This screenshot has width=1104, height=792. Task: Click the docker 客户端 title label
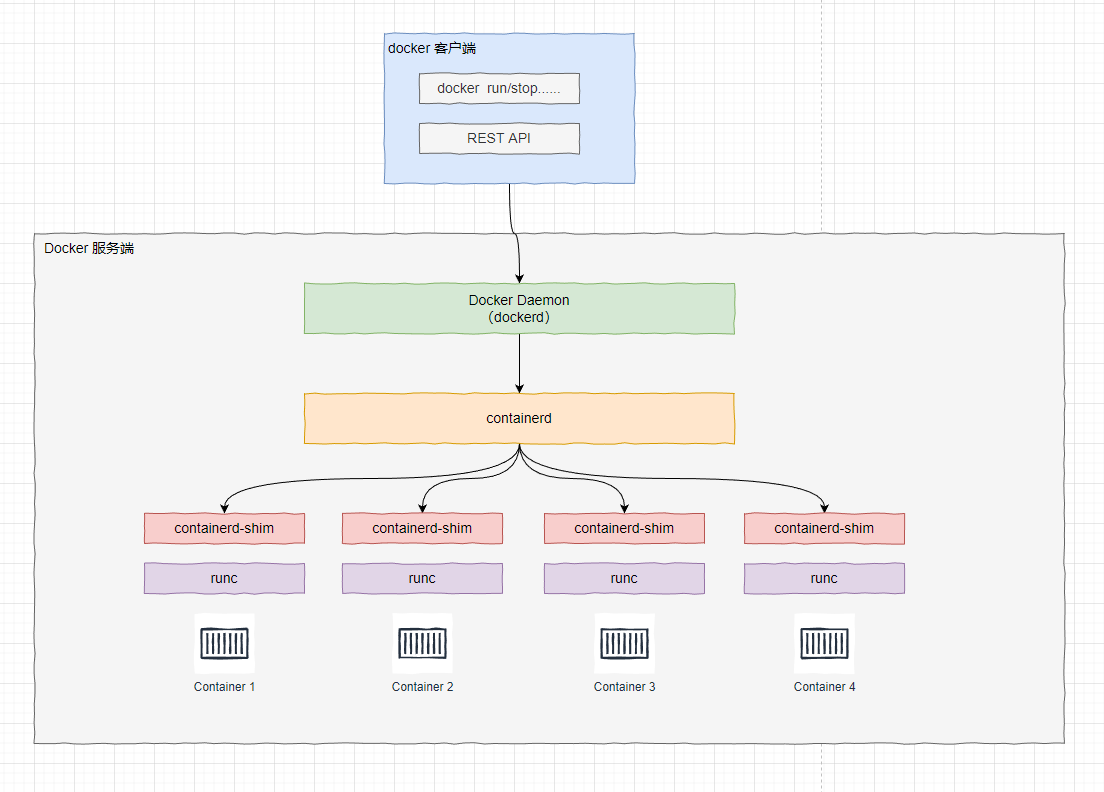tap(431, 47)
